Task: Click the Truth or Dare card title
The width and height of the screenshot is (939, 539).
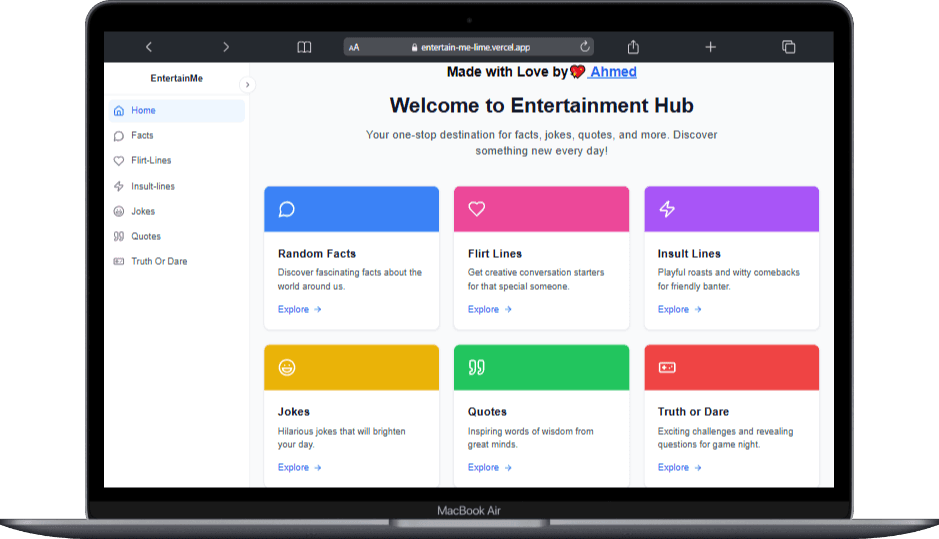Action: coord(693,412)
